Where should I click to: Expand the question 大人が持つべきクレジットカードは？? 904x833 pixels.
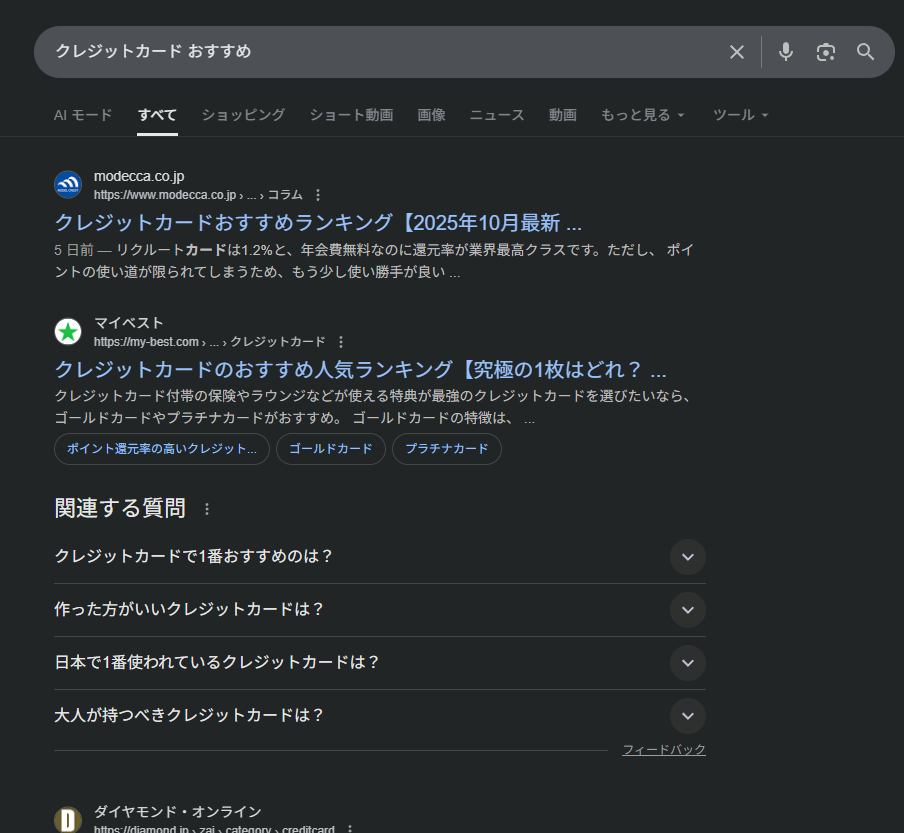[x=687, y=716]
